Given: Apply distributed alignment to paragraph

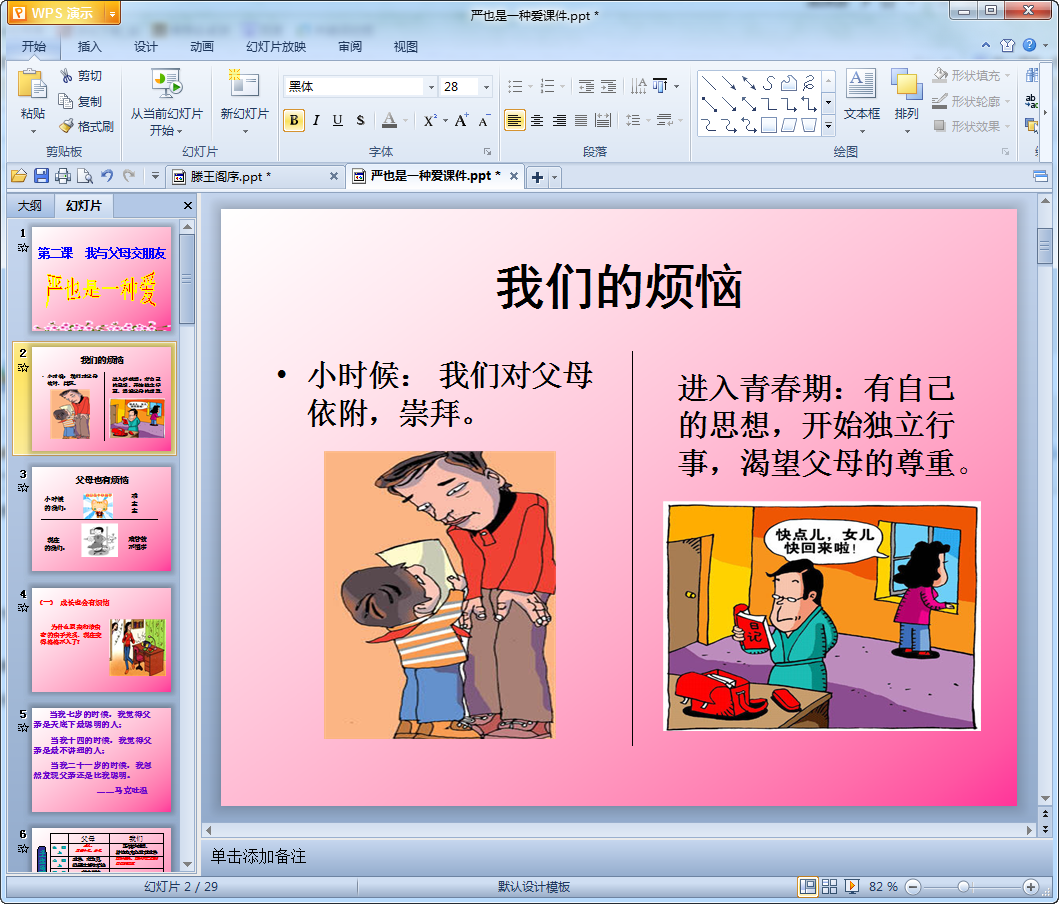Looking at the screenshot, I should (x=603, y=121).
